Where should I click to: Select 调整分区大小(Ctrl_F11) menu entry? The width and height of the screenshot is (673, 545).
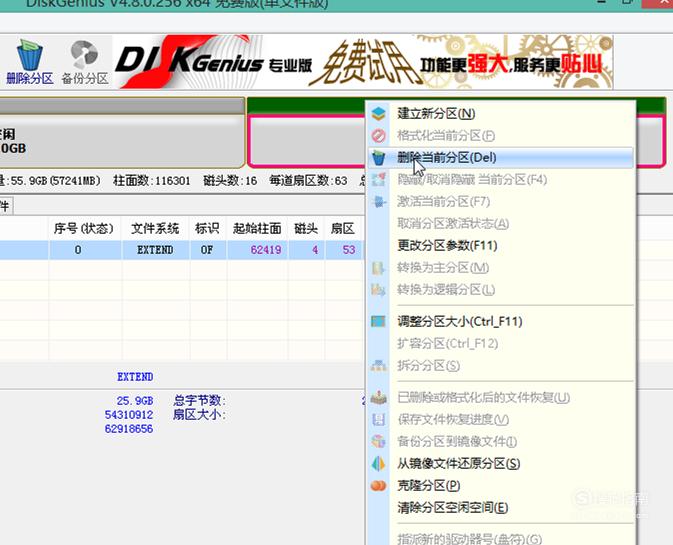point(460,321)
